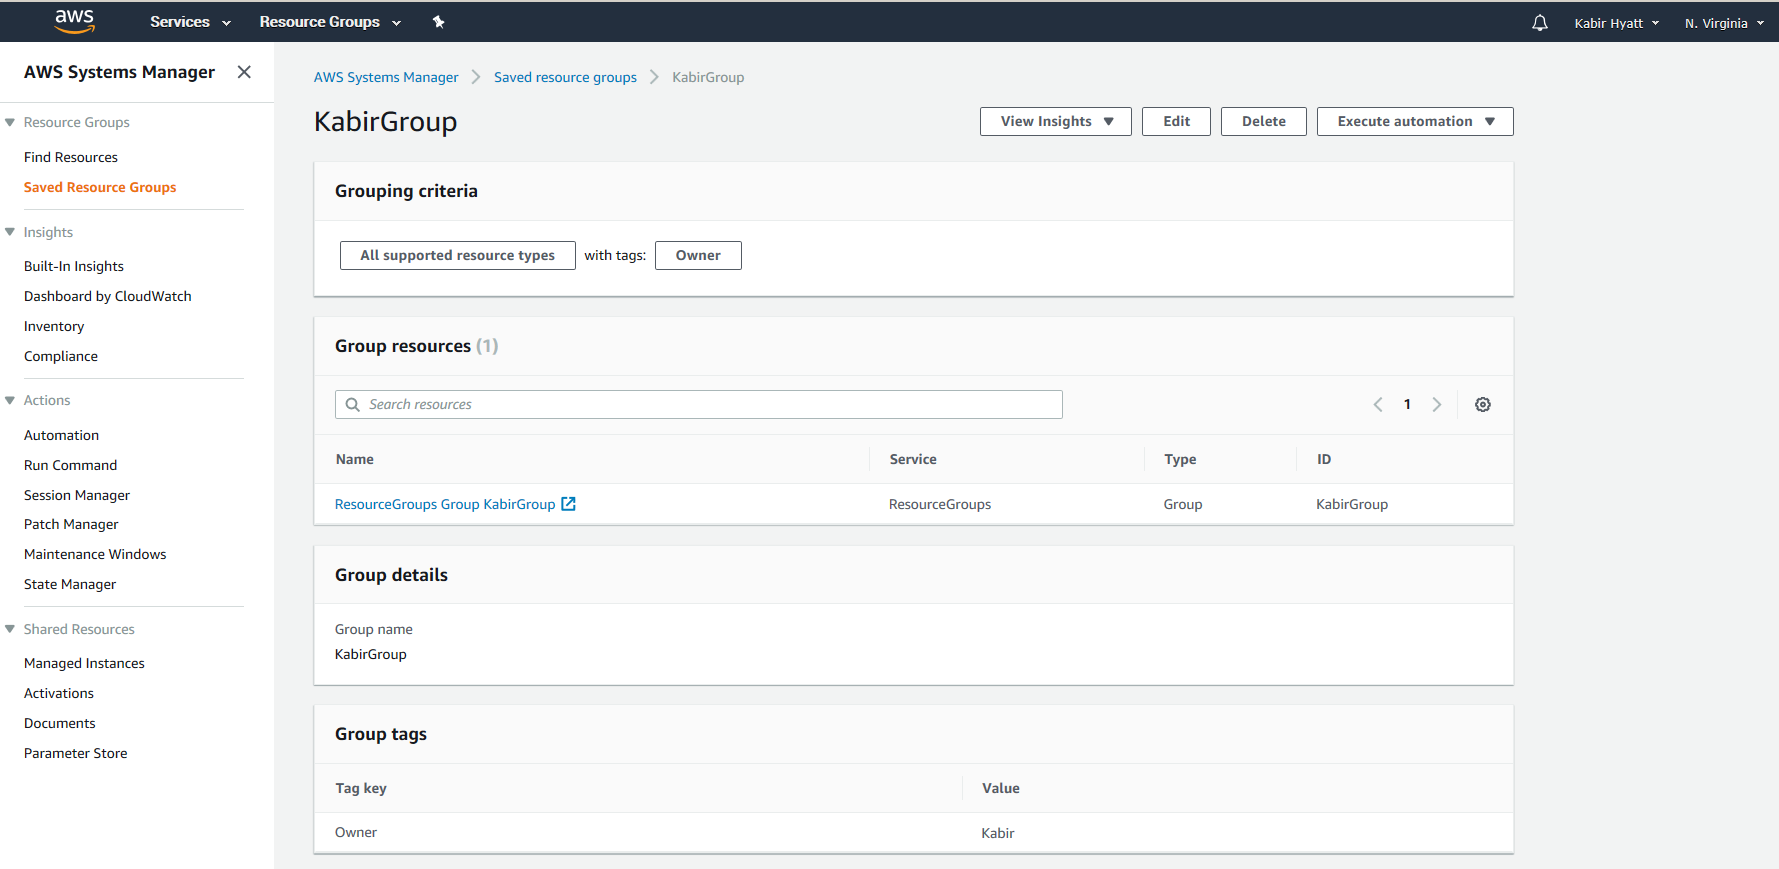Click the Name column header
The height and width of the screenshot is (869, 1779).
(x=355, y=459)
